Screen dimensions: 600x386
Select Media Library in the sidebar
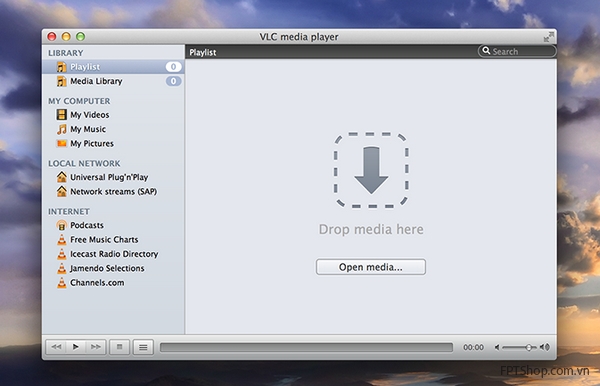tap(113, 81)
